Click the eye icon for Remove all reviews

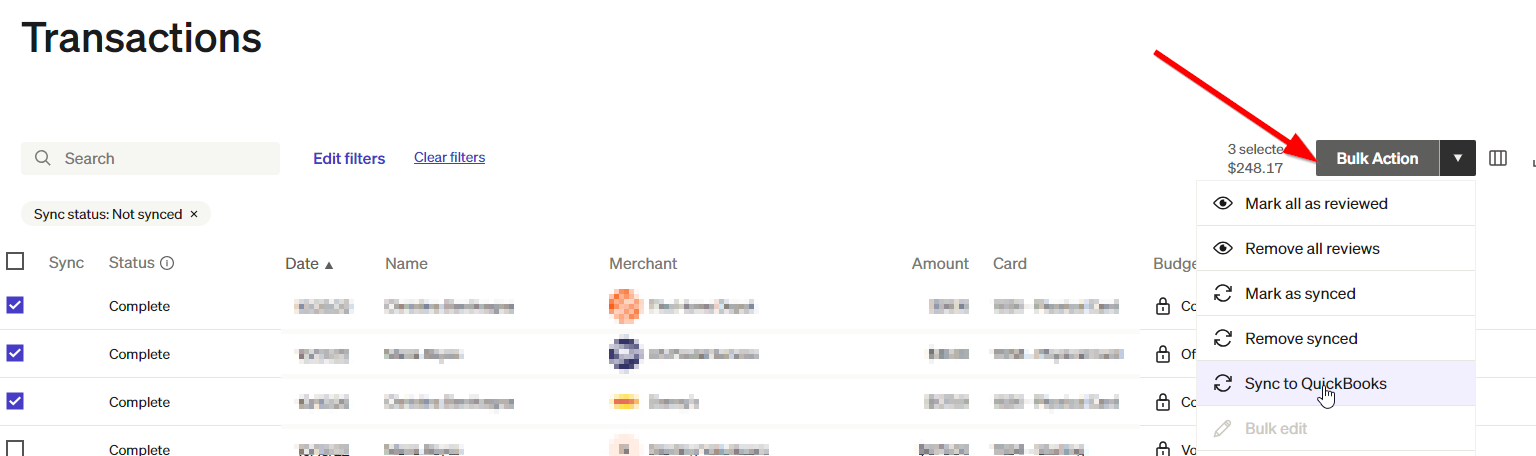click(1222, 248)
